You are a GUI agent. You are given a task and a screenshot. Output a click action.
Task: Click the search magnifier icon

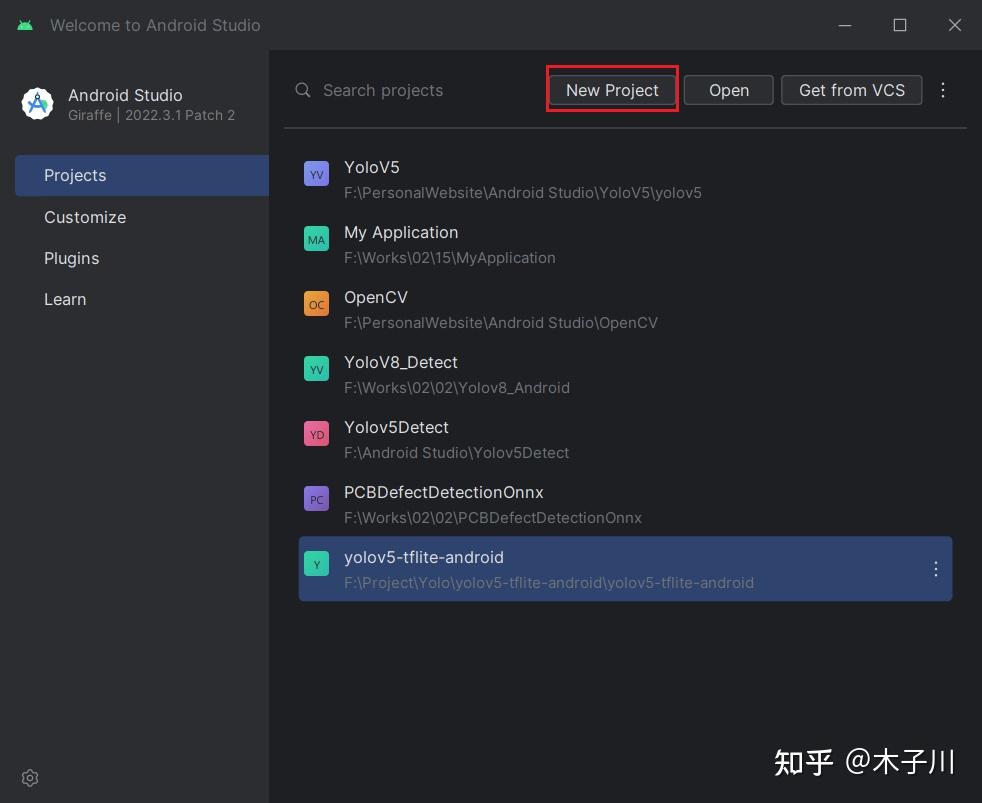coord(302,90)
